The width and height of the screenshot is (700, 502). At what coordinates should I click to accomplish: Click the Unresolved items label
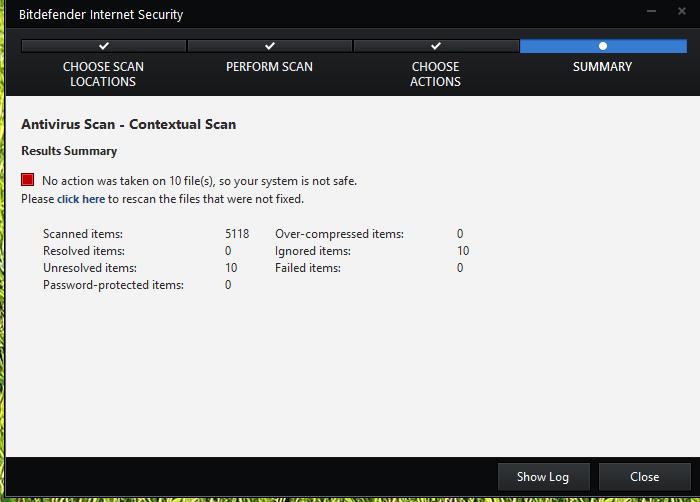90,268
